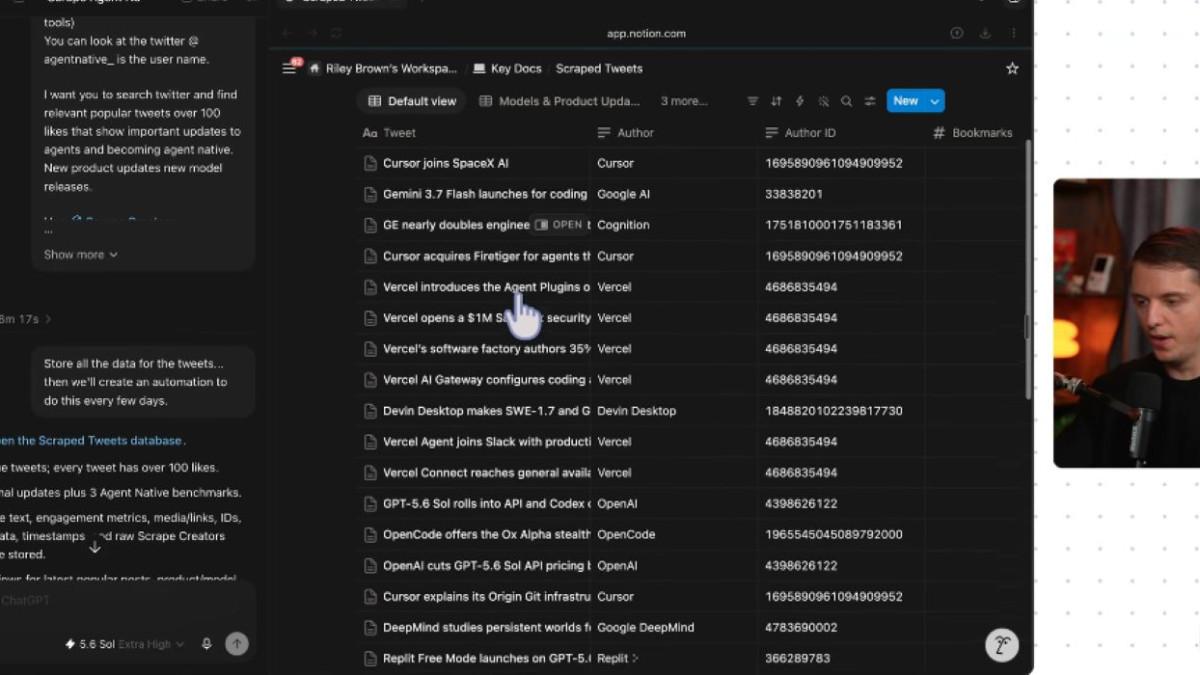The height and width of the screenshot is (675, 1200).
Task: Click the scroll-to-bottom arrow in chat
Action: [x=95, y=546]
